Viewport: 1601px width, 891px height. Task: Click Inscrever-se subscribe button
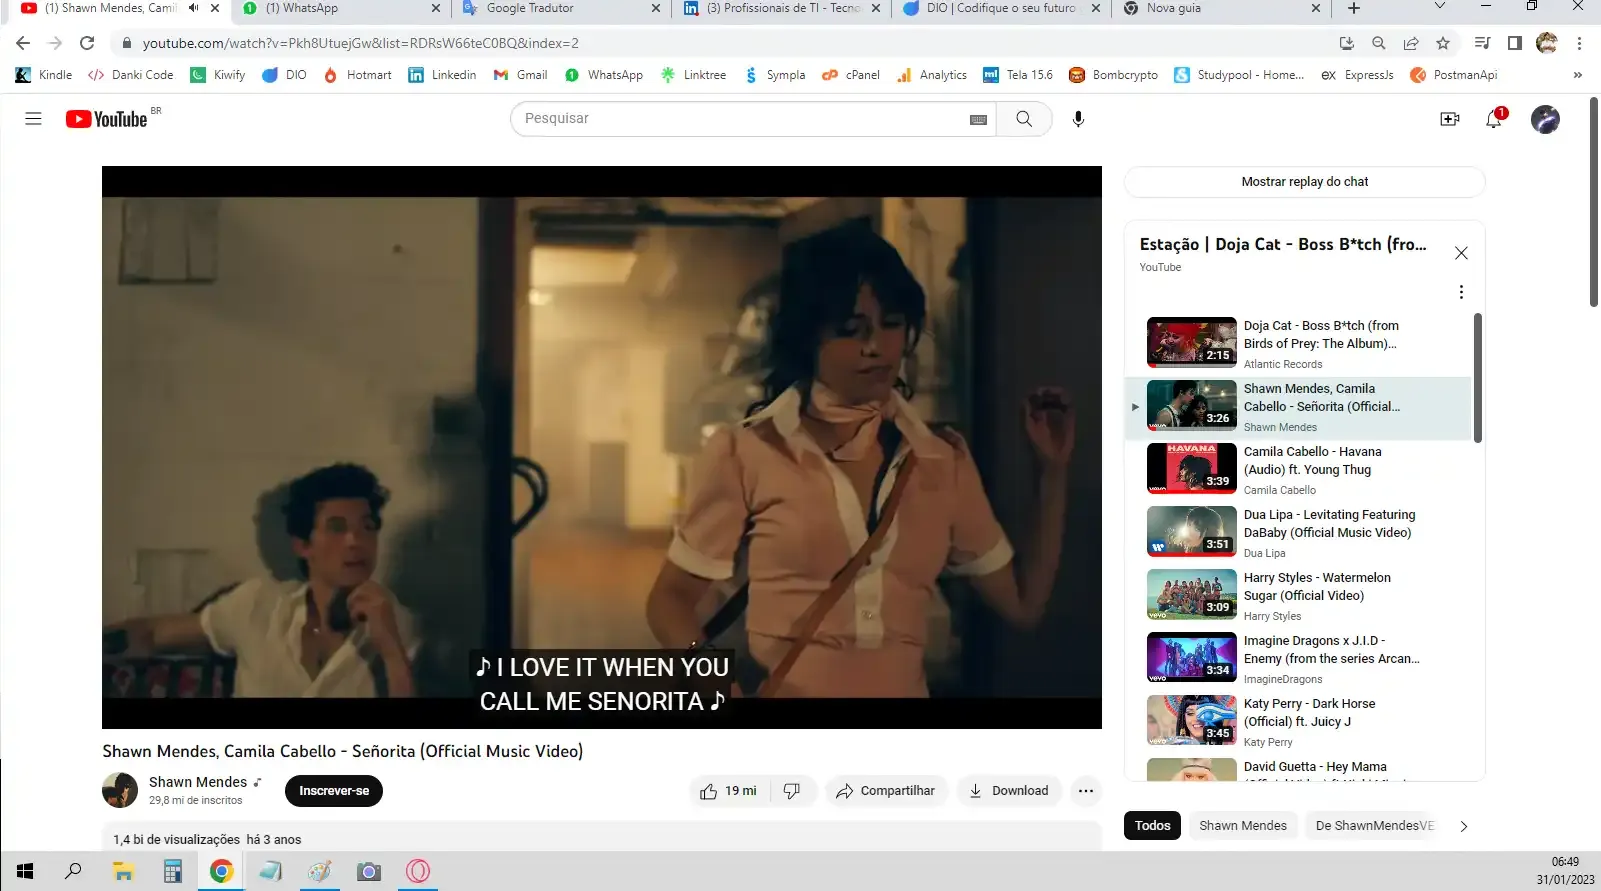coord(334,791)
